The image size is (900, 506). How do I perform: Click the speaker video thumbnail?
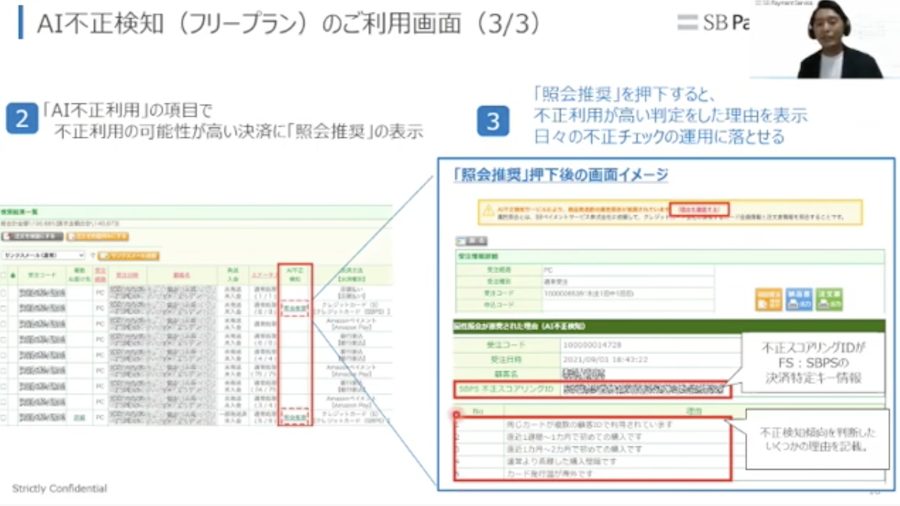click(825, 39)
